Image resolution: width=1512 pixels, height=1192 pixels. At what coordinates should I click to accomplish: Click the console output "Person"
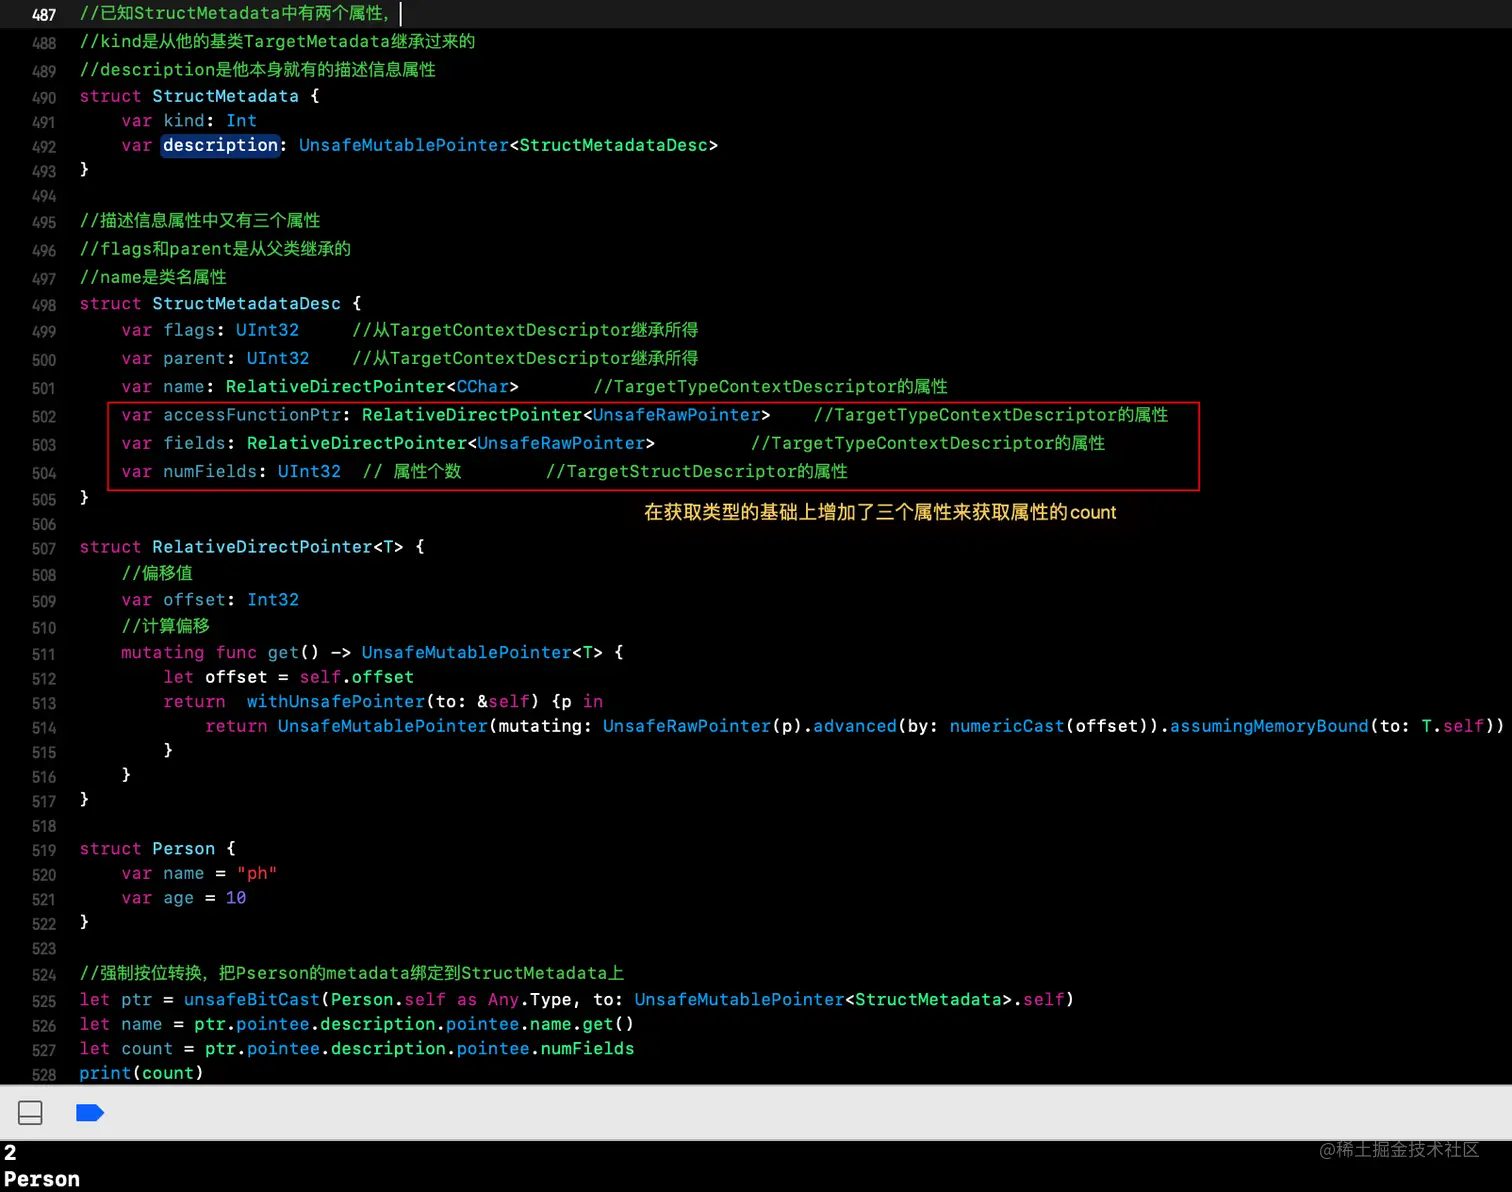click(42, 1179)
